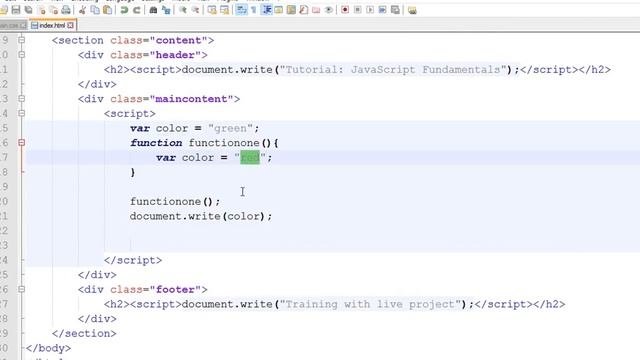Collapse the section class content fold

[x=22, y=40]
